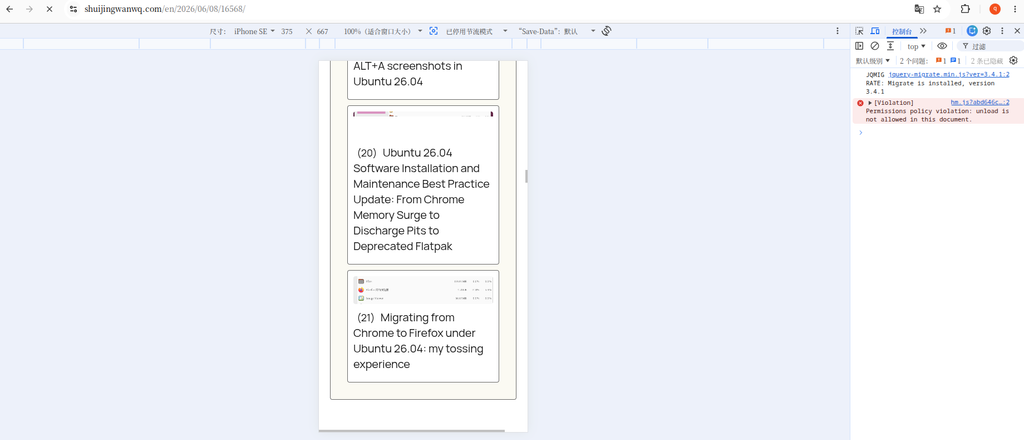The width and height of the screenshot is (1024, 440).
Task: Click the height field showing 667
Action: (323, 31)
